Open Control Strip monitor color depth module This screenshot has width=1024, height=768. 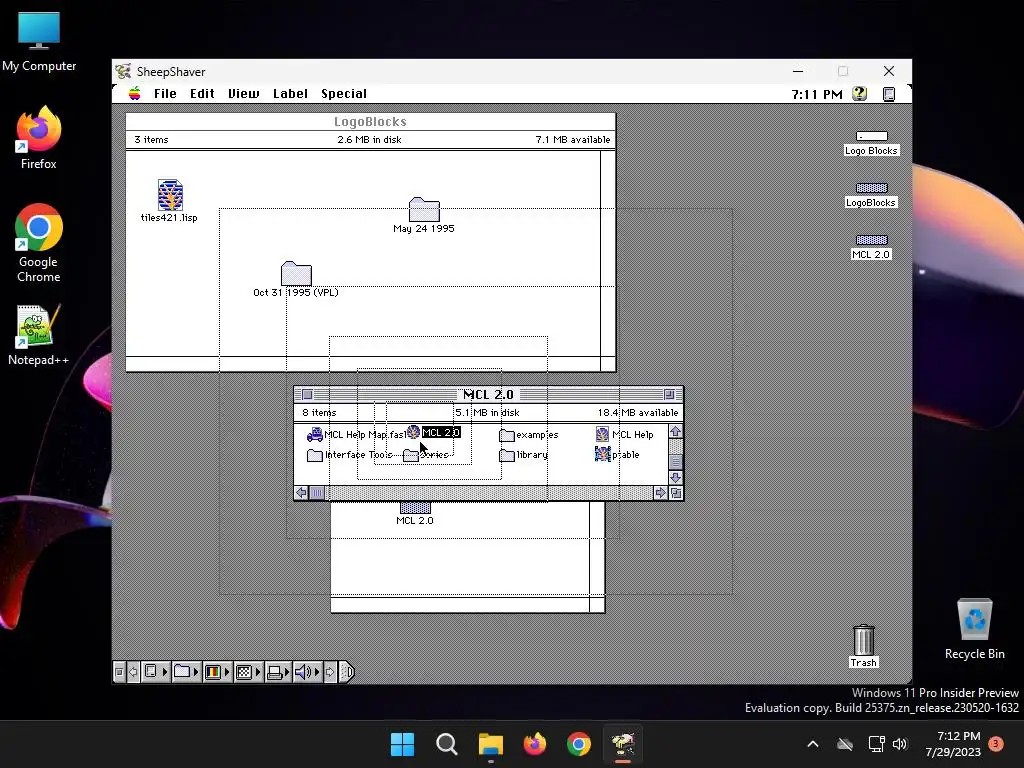click(x=217, y=671)
